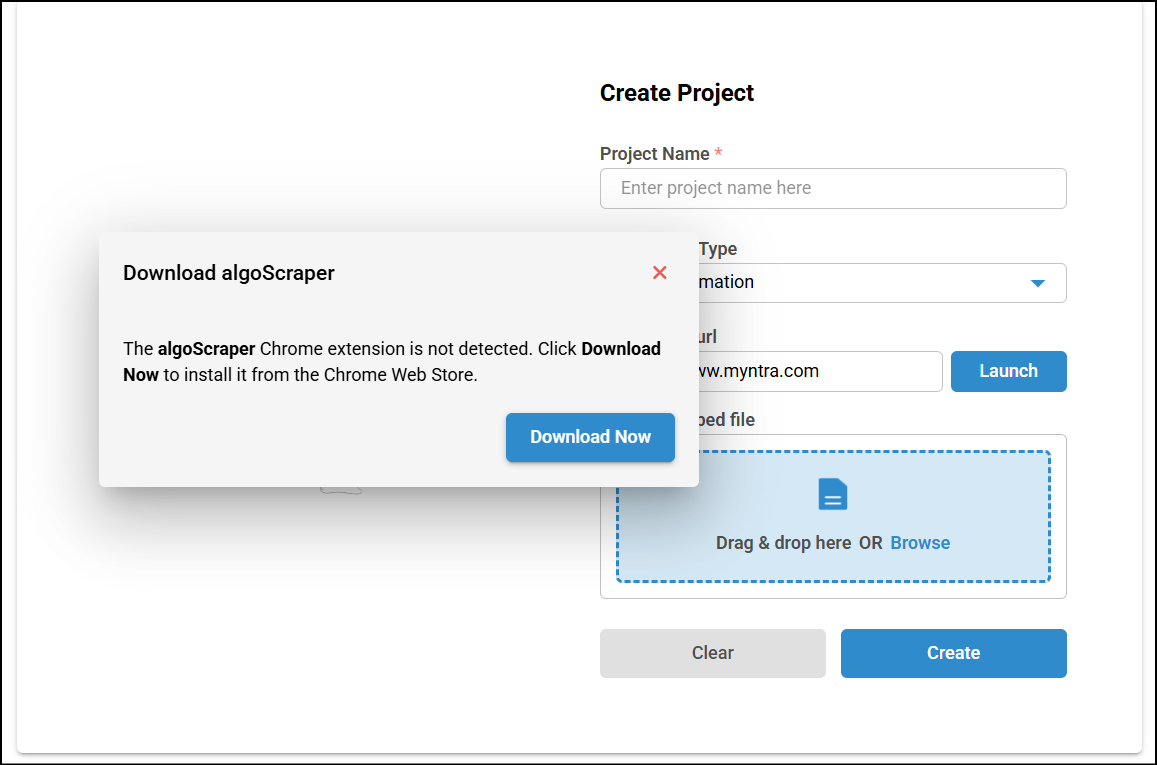Close the Download algoScraper dialog

click(x=660, y=273)
